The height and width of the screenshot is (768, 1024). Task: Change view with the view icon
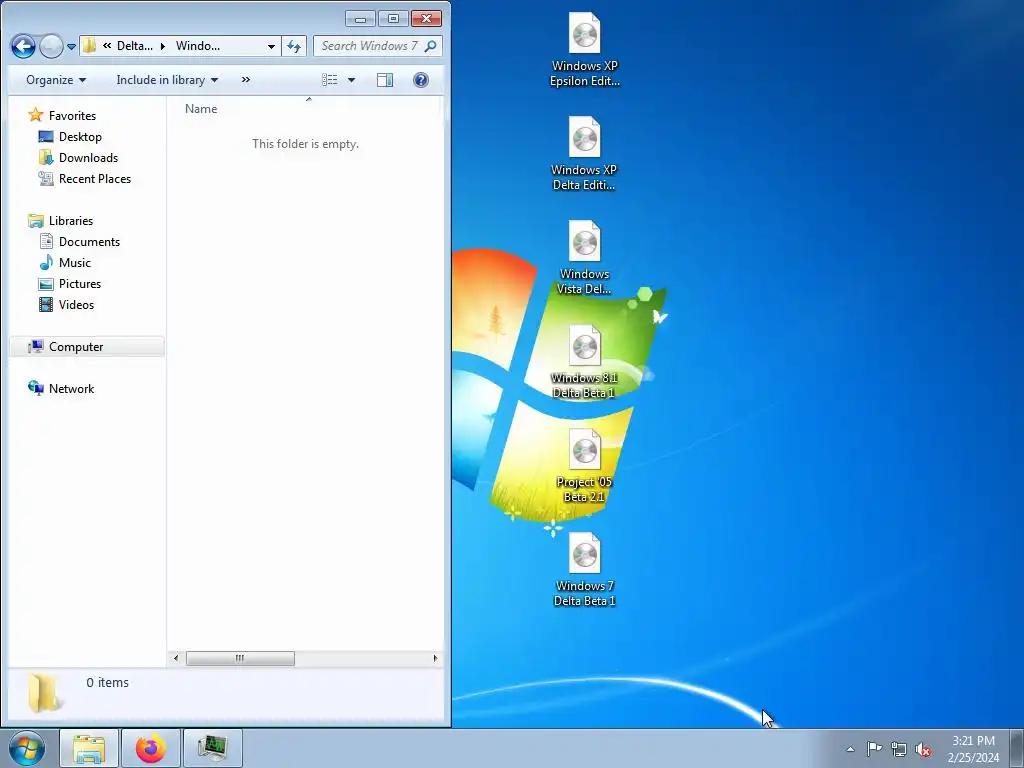pyautogui.click(x=330, y=80)
